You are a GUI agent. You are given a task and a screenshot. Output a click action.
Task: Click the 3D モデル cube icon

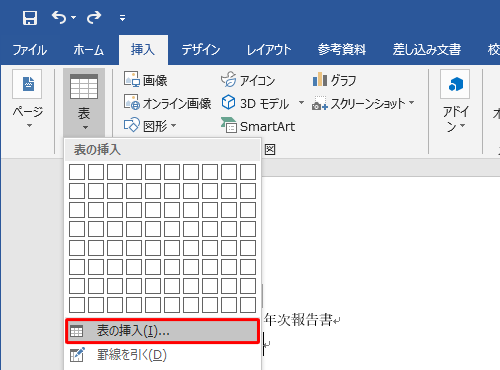[228, 102]
